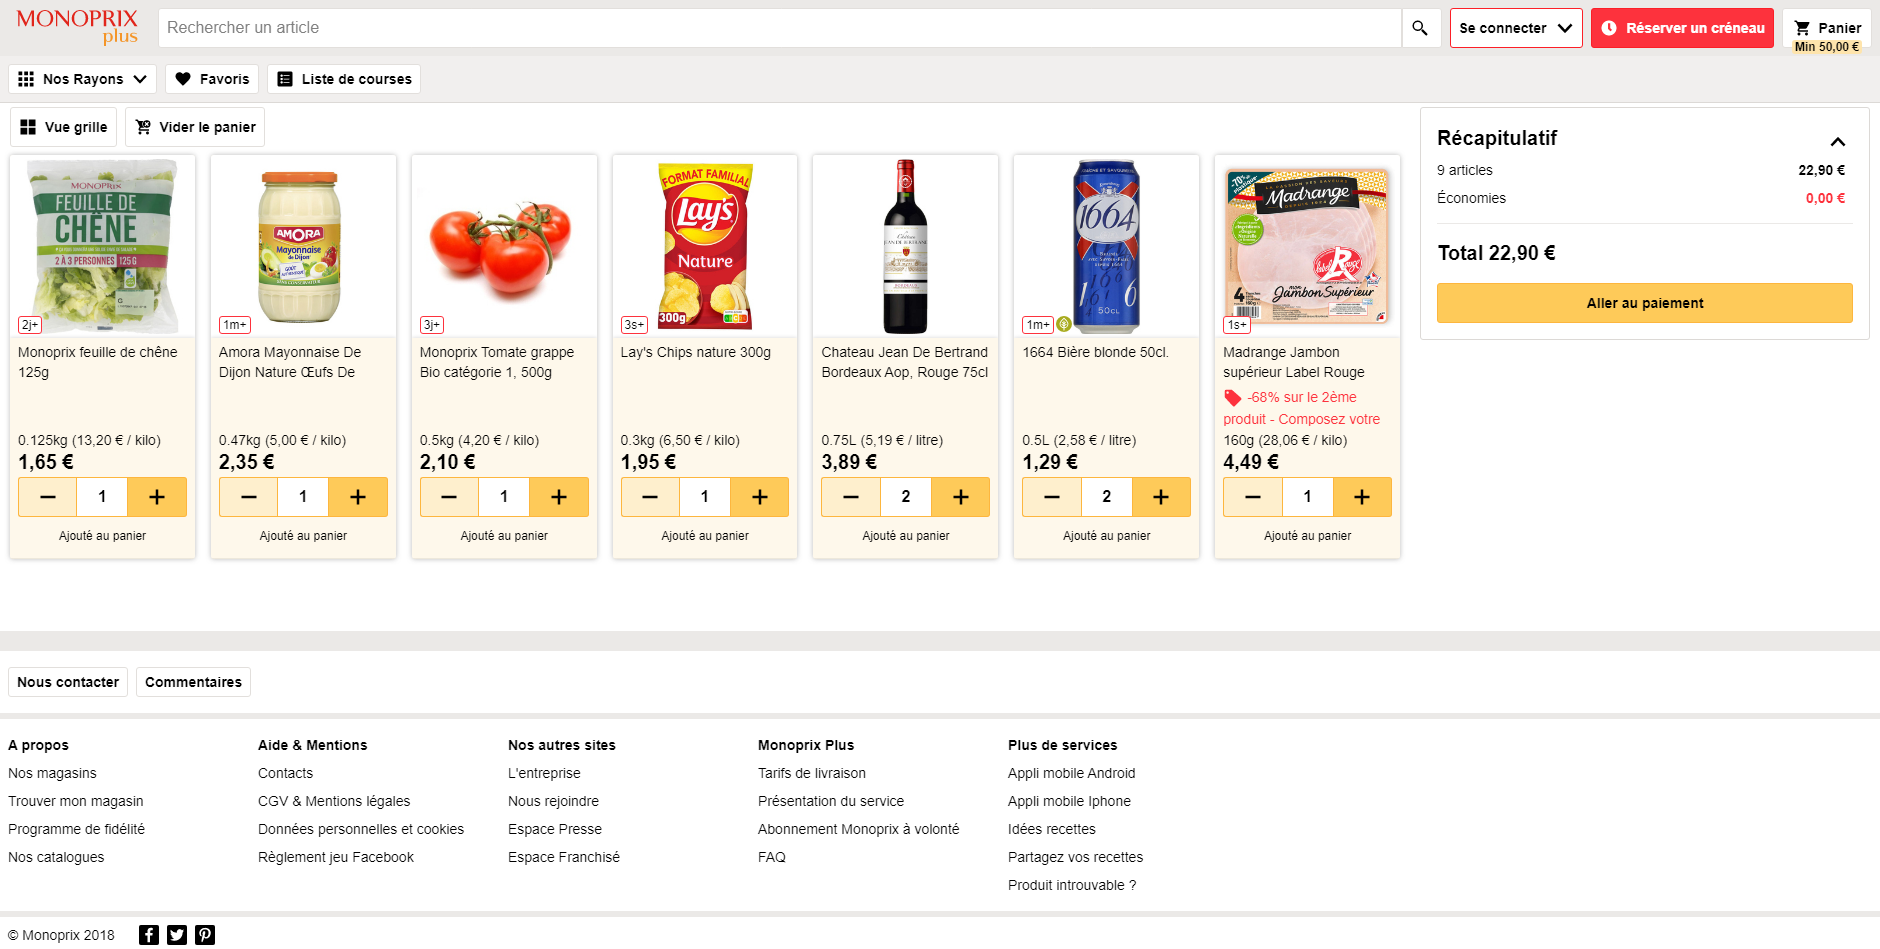Empty cart with Vider le panier
The image size is (1880, 949).
coord(195,127)
